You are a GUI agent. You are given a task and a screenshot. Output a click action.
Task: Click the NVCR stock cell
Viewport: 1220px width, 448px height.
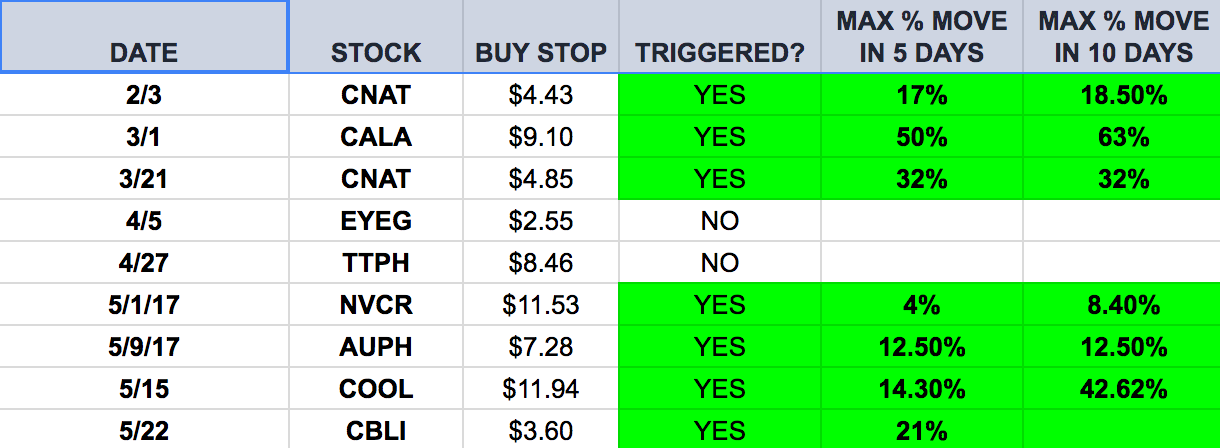(x=376, y=304)
